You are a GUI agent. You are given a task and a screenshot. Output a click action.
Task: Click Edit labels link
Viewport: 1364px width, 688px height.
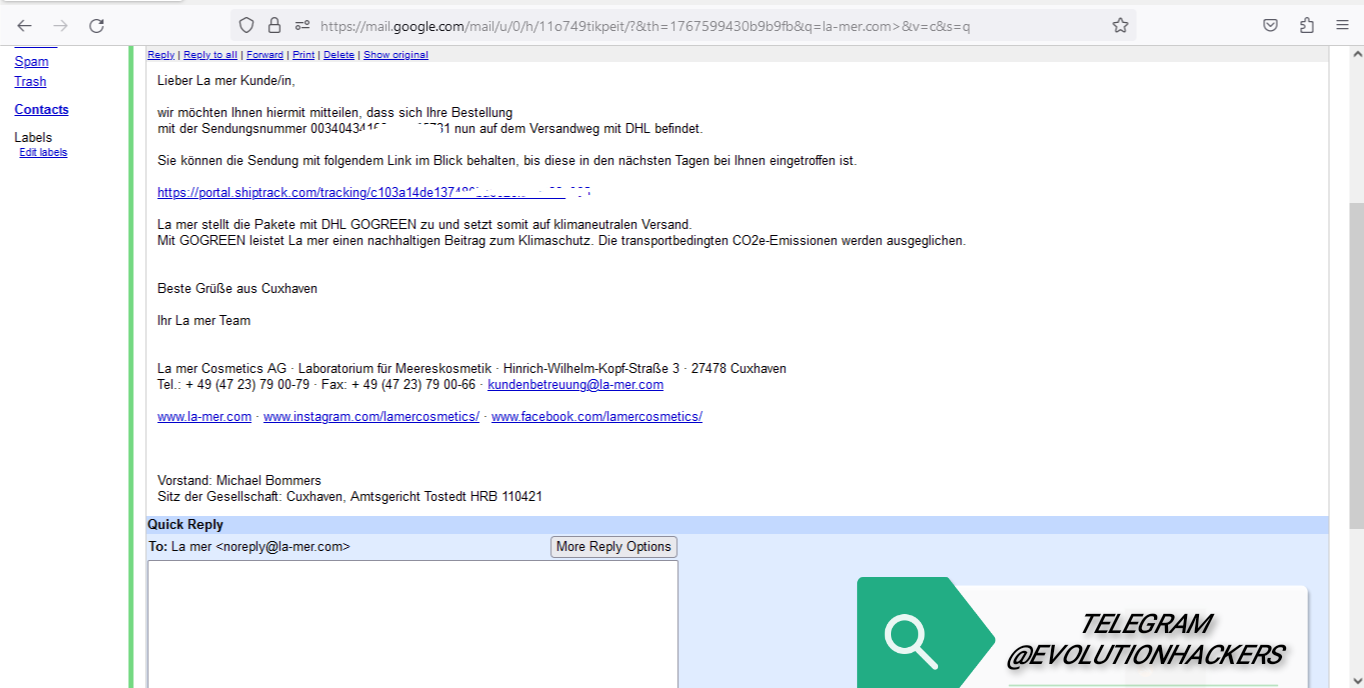[x=43, y=153]
